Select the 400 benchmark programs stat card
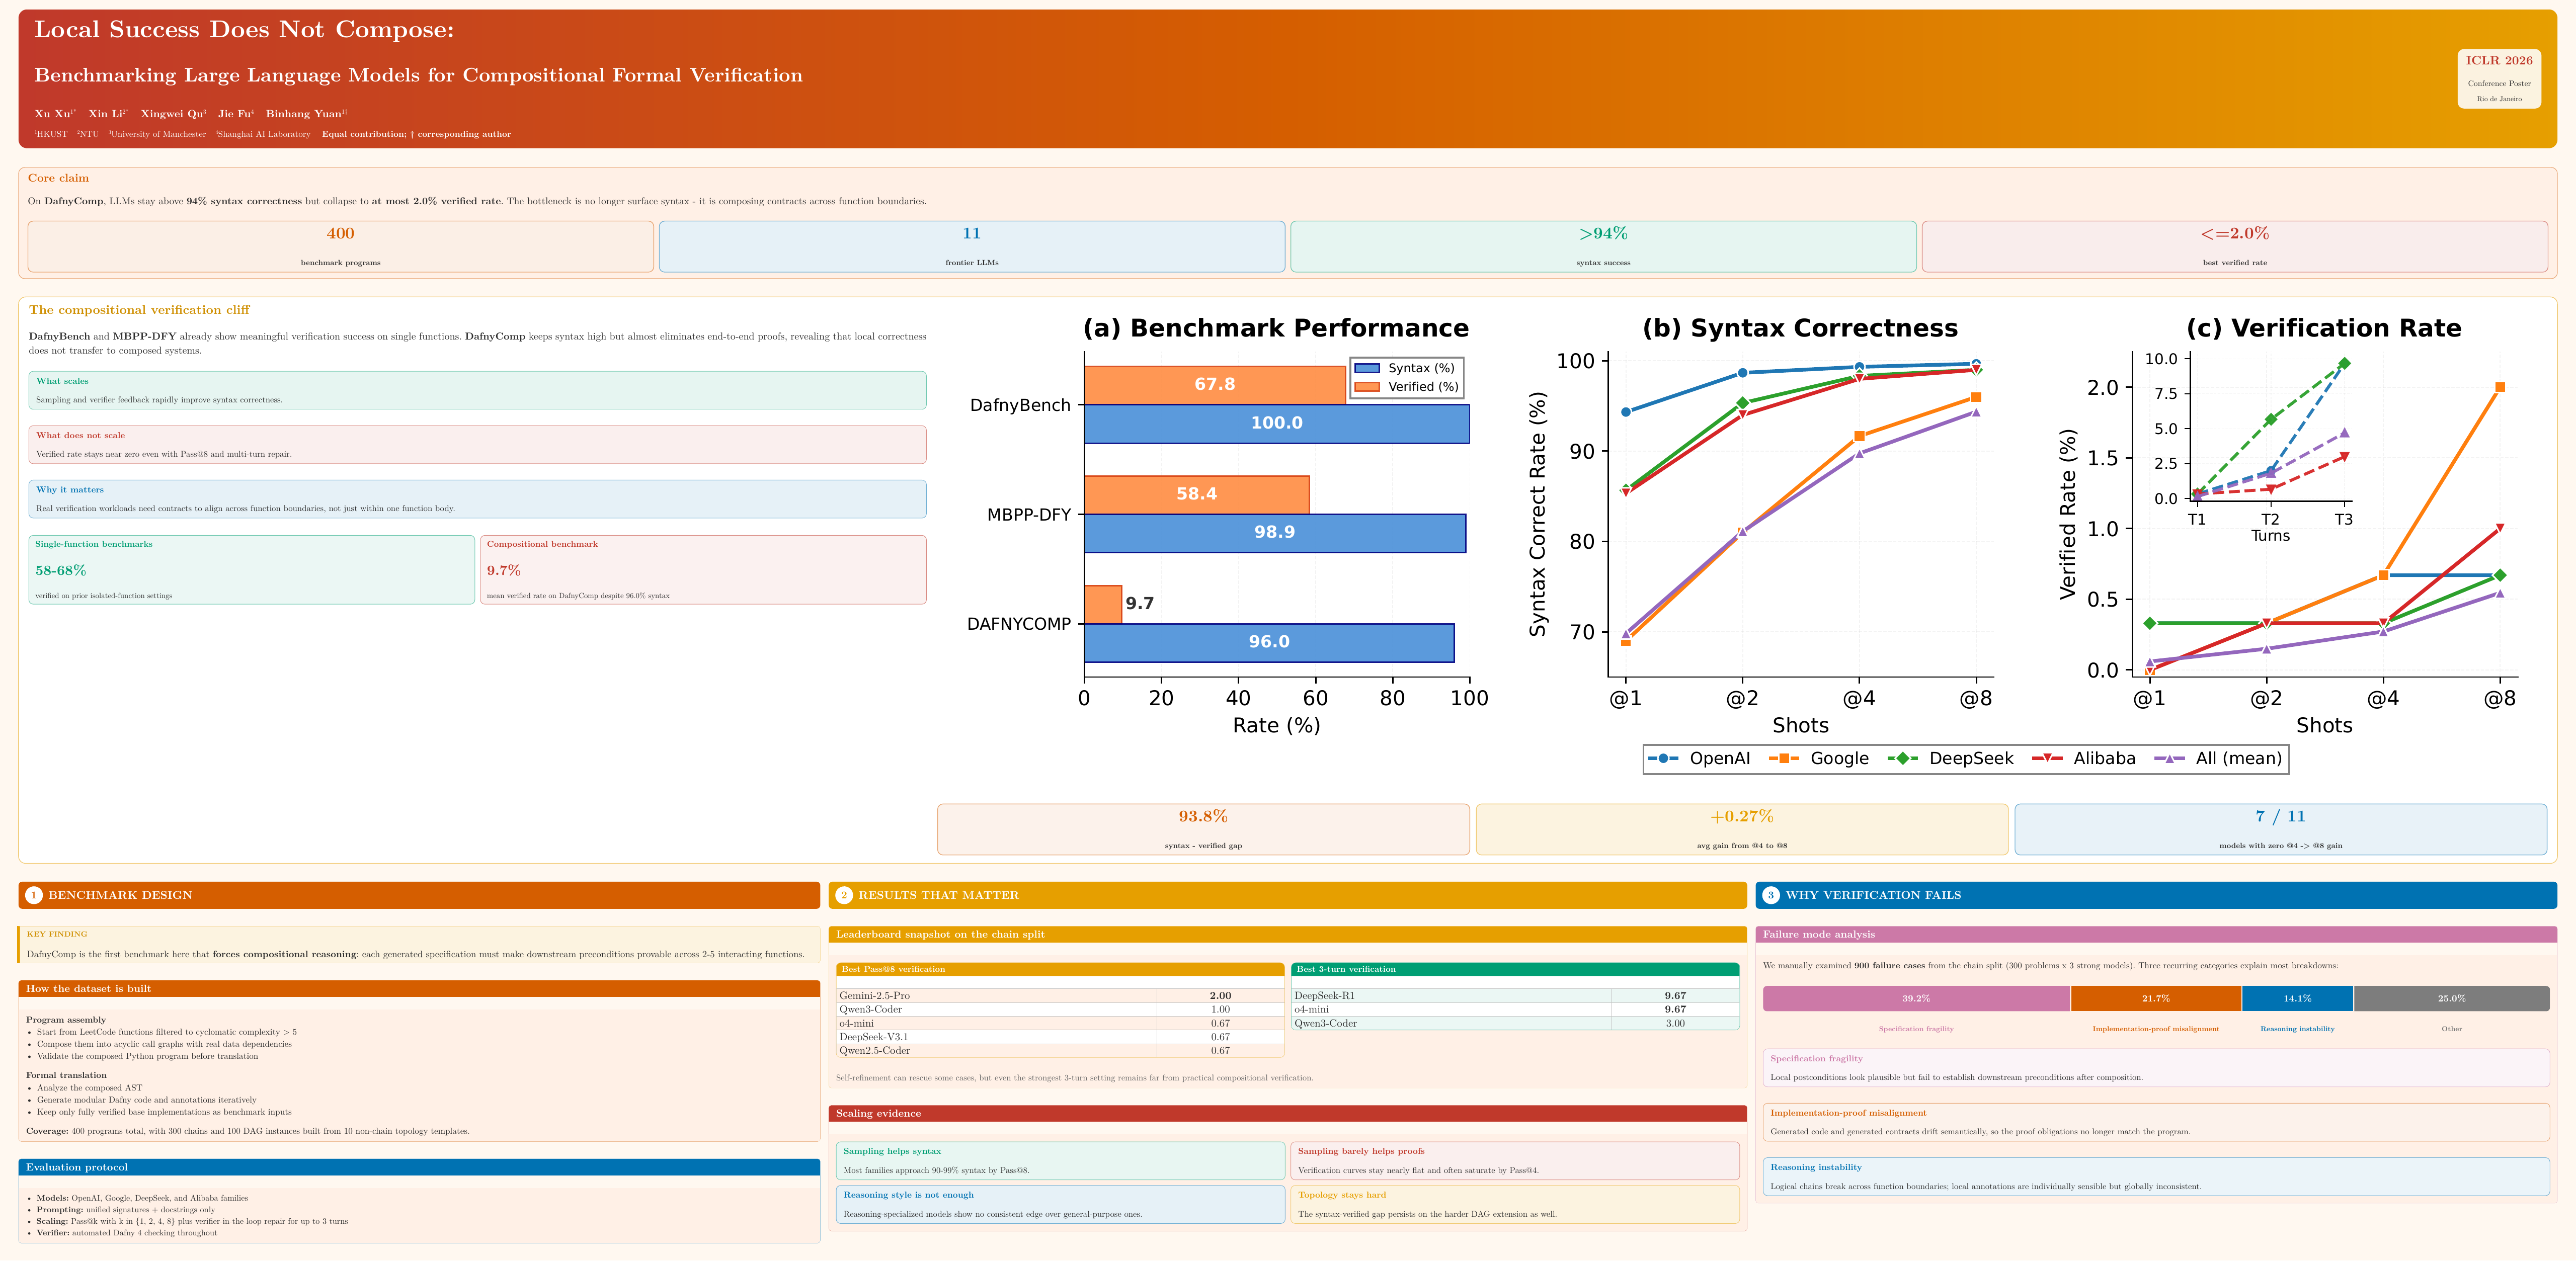This screenshot has width=2576, height=1261. (340, 246)
